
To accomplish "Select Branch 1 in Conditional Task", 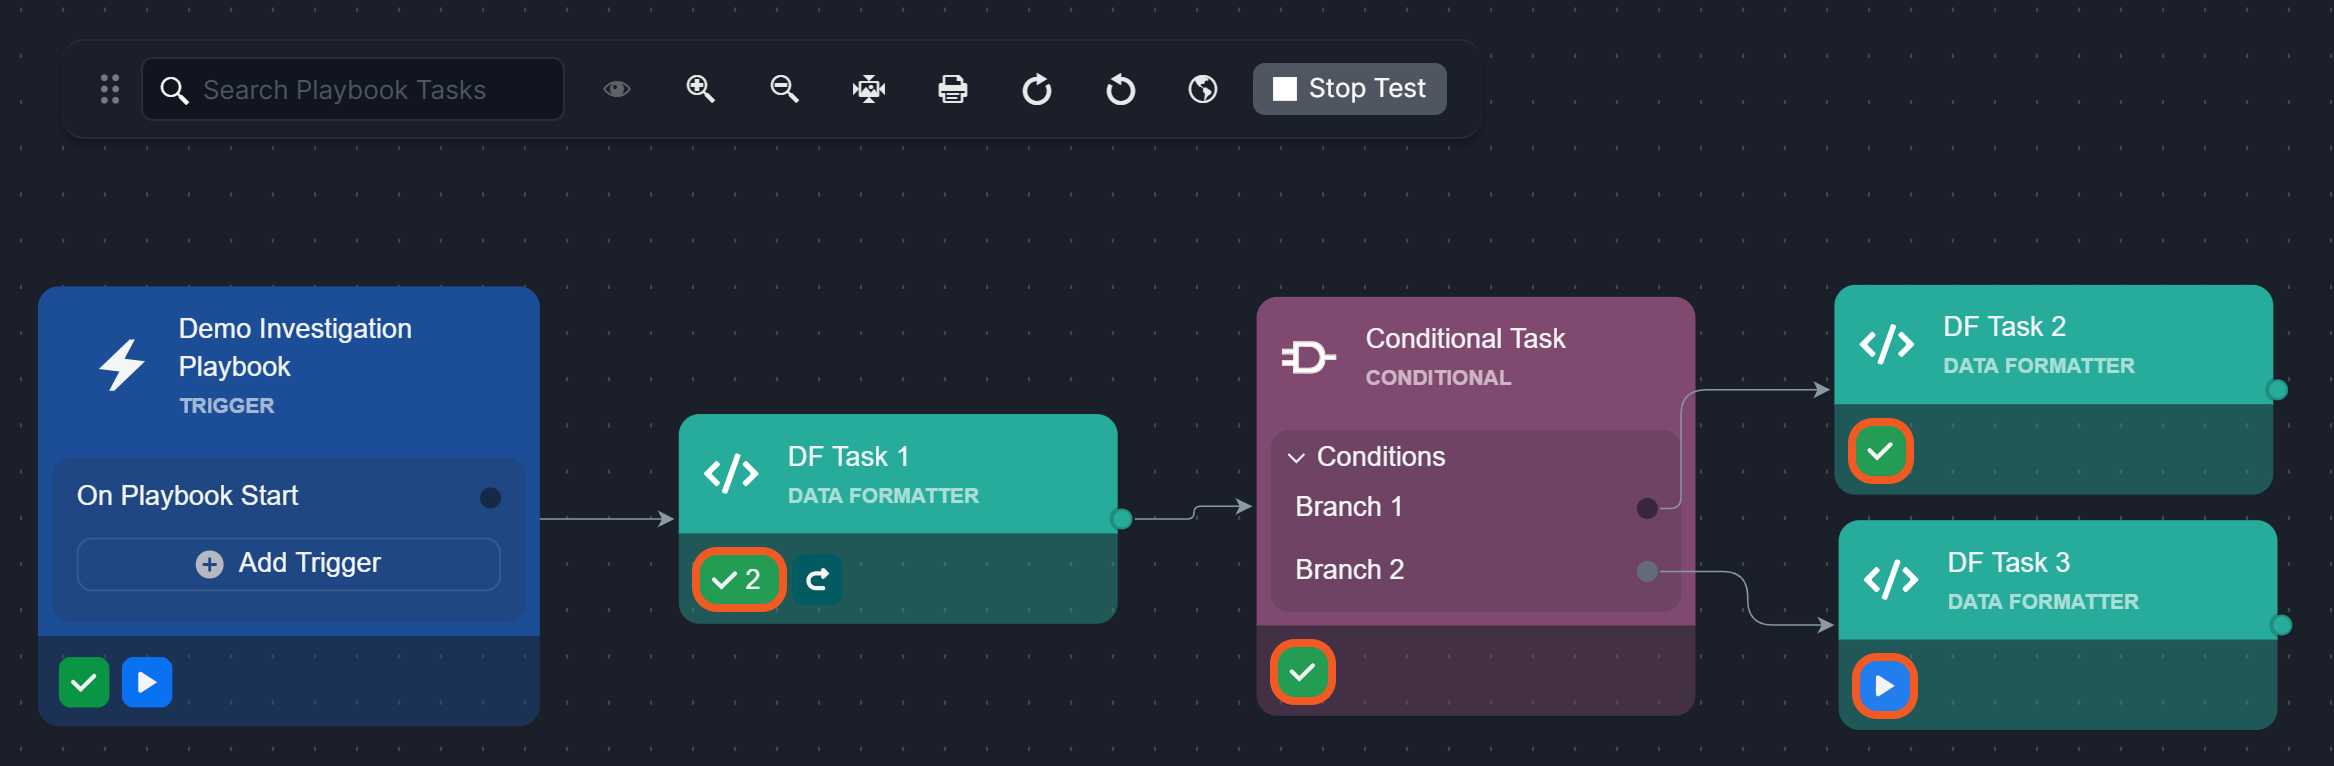I will tap(1349, 507).
